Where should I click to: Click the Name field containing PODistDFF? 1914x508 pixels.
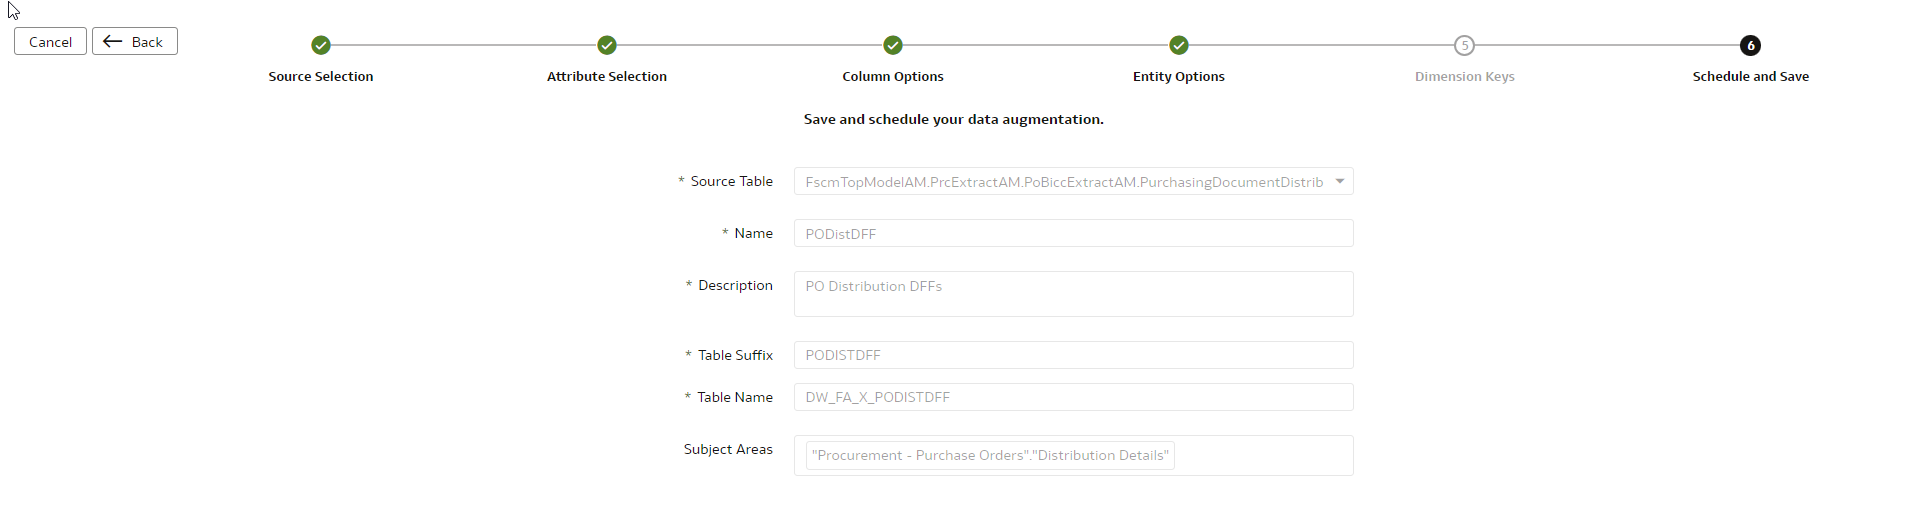pyautogui.click(x=1073, y=233)
